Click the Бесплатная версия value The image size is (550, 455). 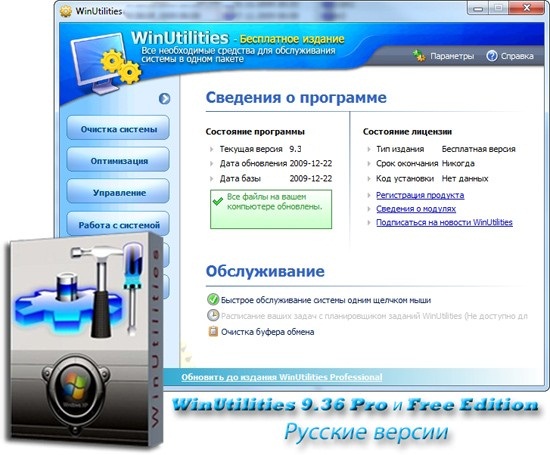point(478,149)
